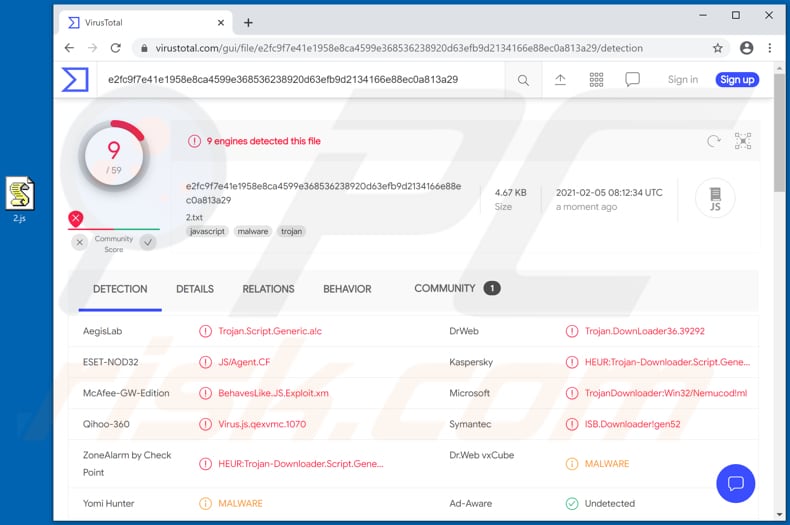790x525 pixels.
Task: Open the comment bubble icon in header
Action: 632,80
